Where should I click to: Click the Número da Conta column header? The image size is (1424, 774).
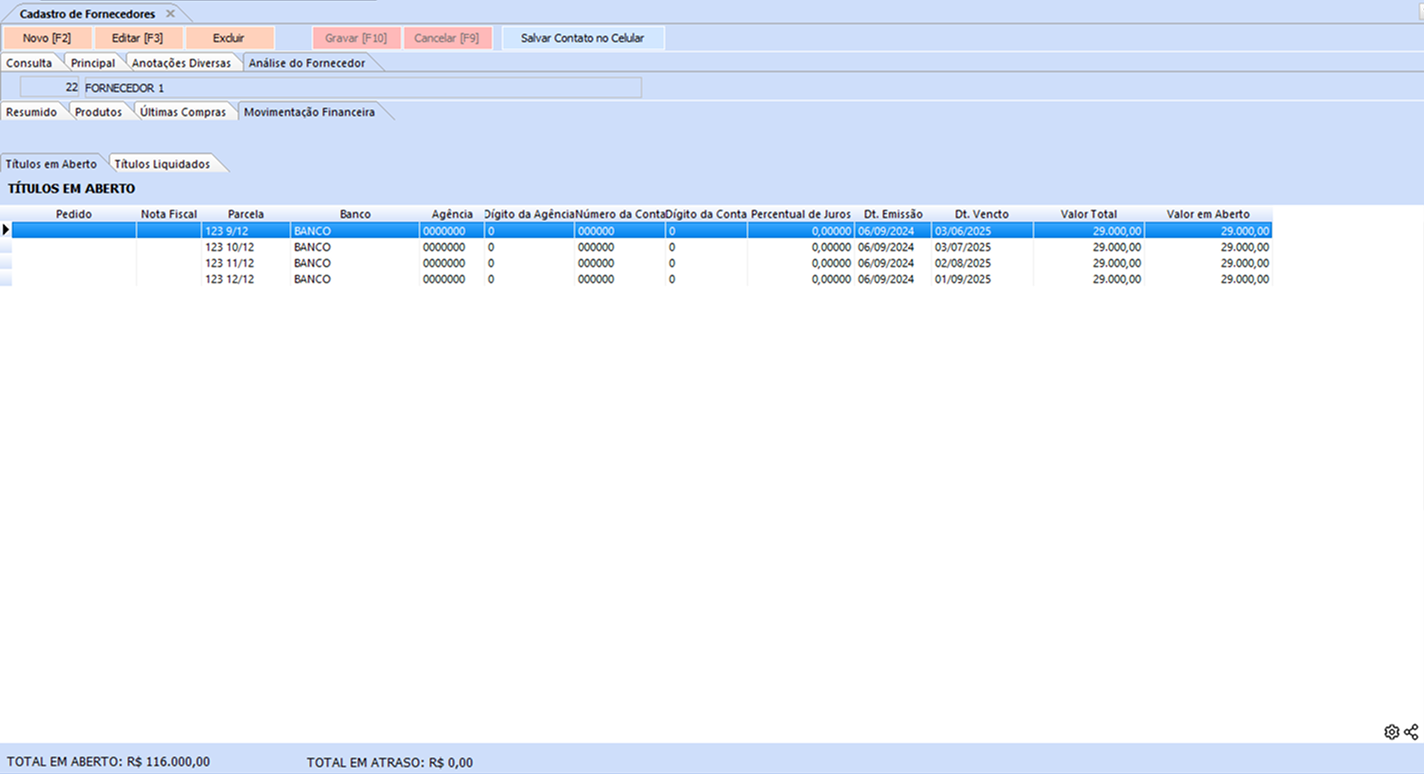[620, 214]
